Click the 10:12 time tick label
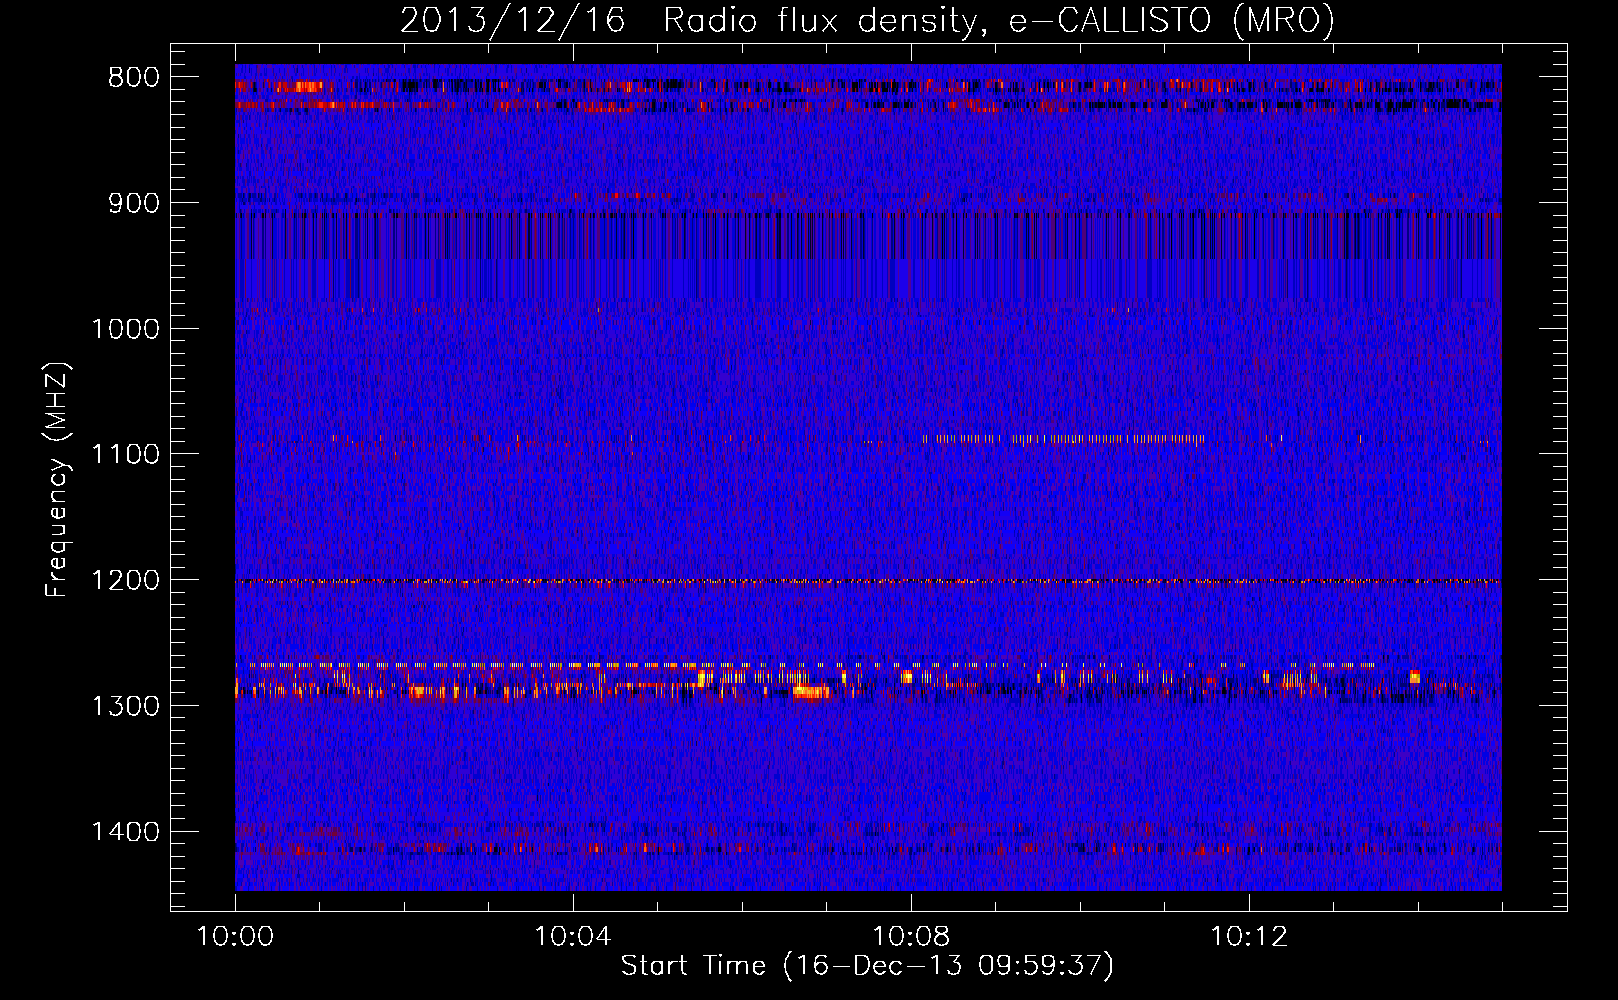 (1248, 937)
